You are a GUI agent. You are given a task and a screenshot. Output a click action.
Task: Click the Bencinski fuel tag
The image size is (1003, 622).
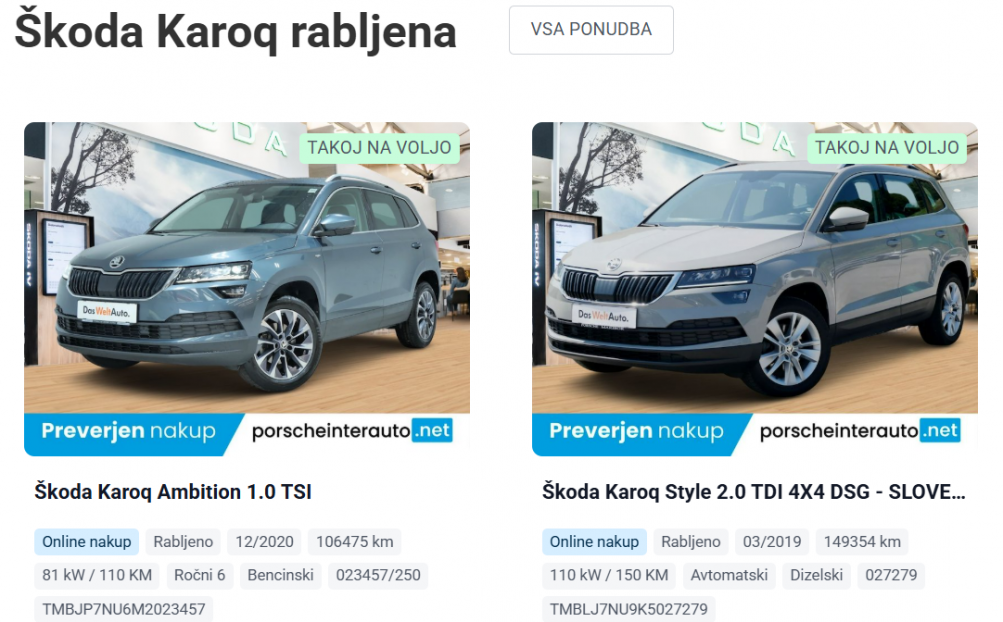(x=280, y=575)
